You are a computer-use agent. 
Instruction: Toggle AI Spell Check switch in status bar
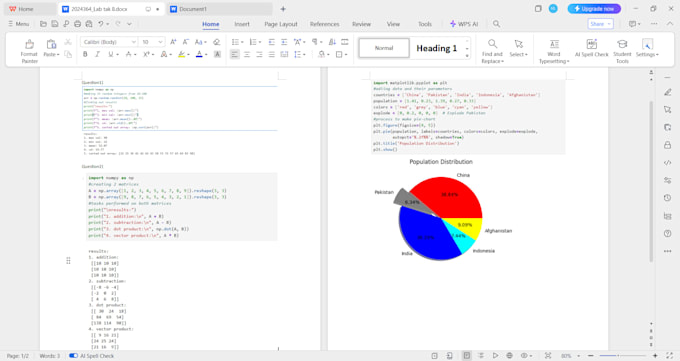pos(73,356)
